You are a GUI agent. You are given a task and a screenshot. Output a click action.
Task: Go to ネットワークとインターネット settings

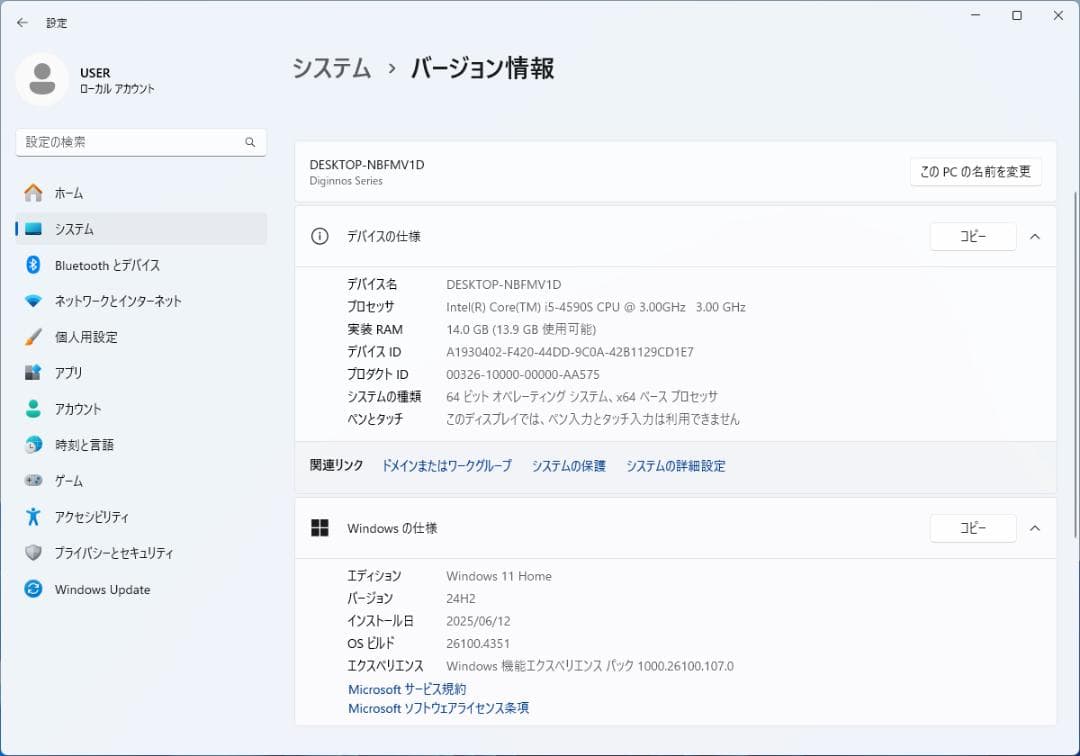tap(141, 301)
